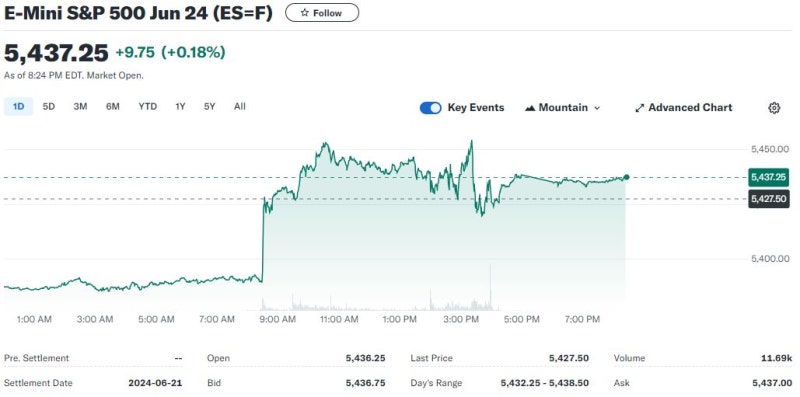
Task: Expand the Mountain chart type dropdown arrow
Action: [597, 108]
